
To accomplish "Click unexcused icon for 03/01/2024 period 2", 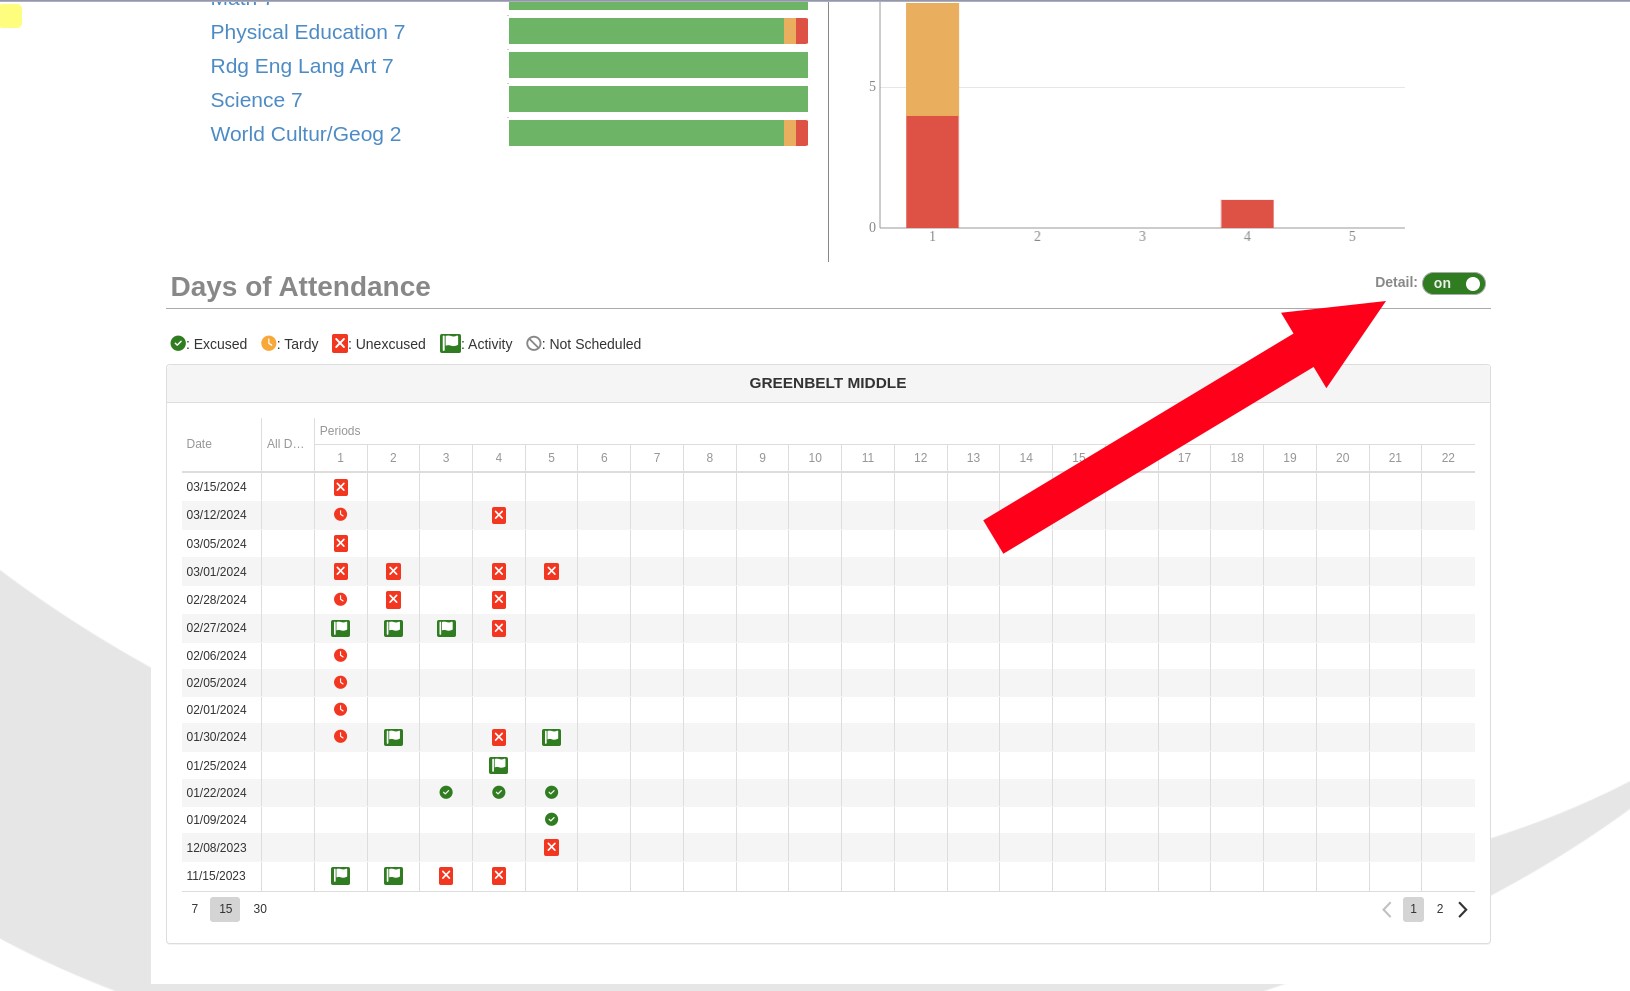I will pos(393,572).
